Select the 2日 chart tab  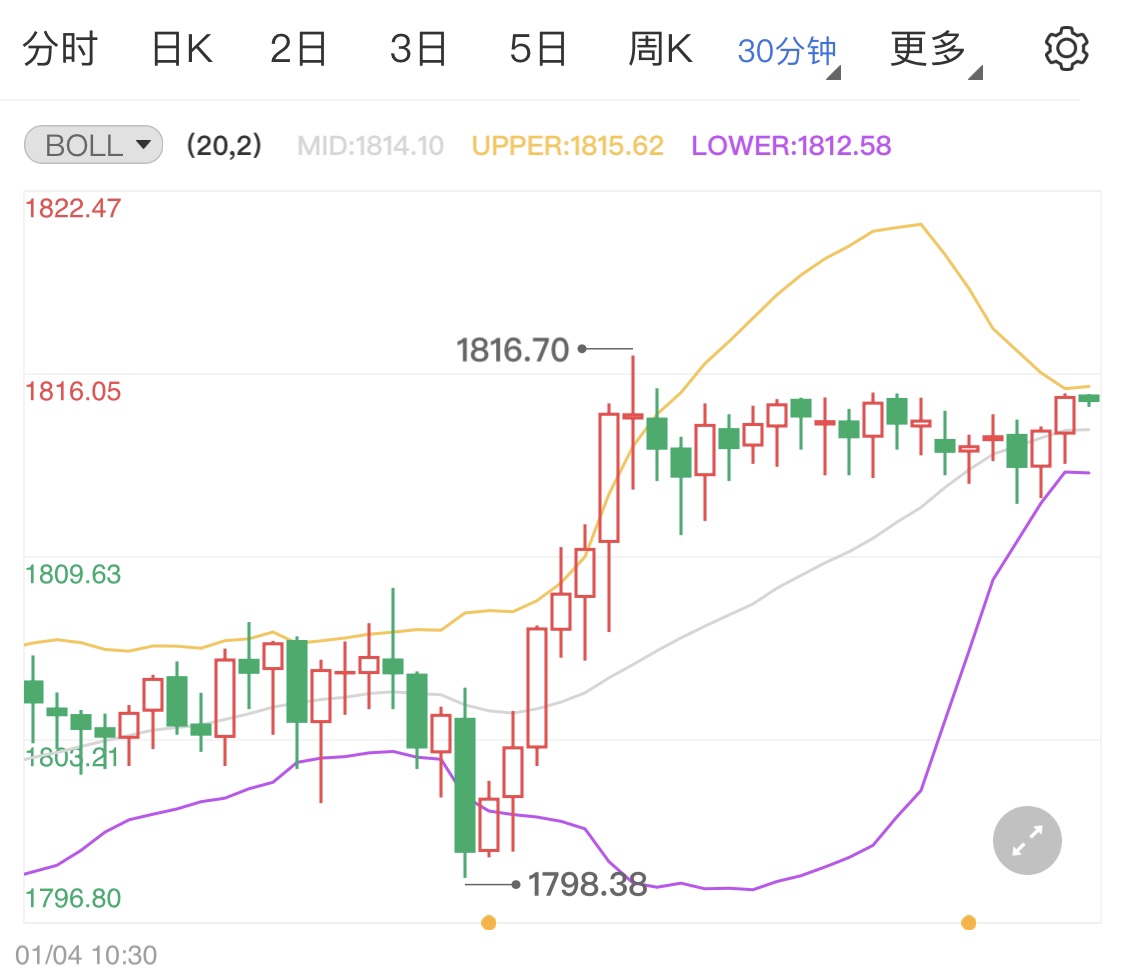click(298, 49)
